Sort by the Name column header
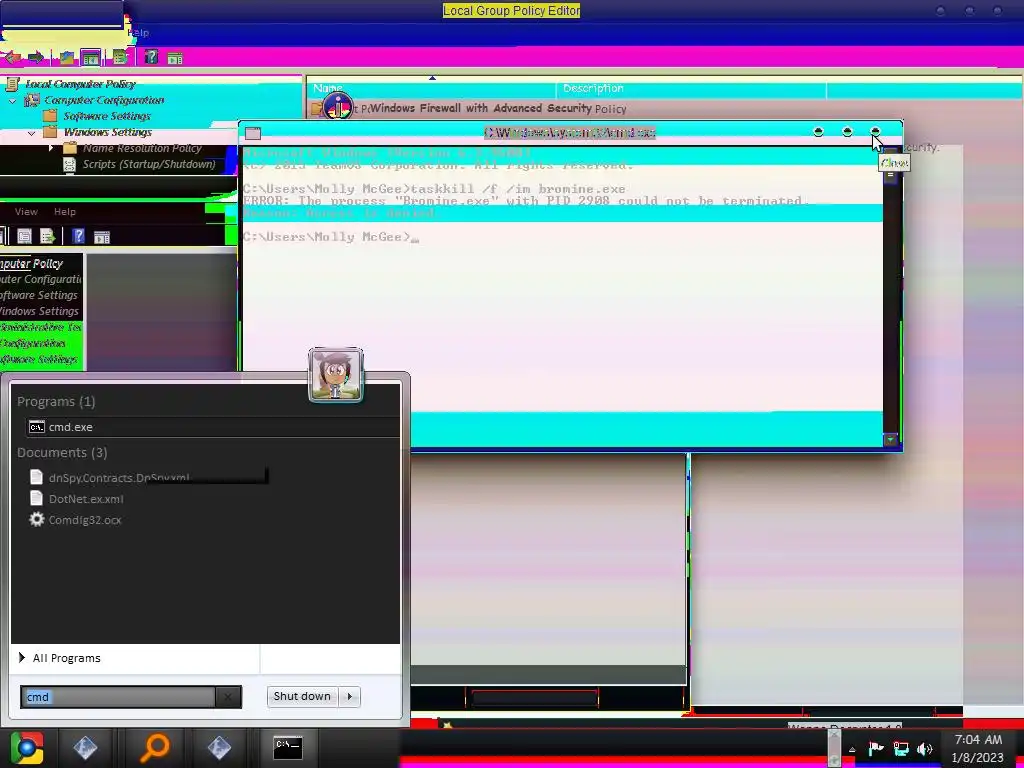1024x768 pixels. pos(431,88)
